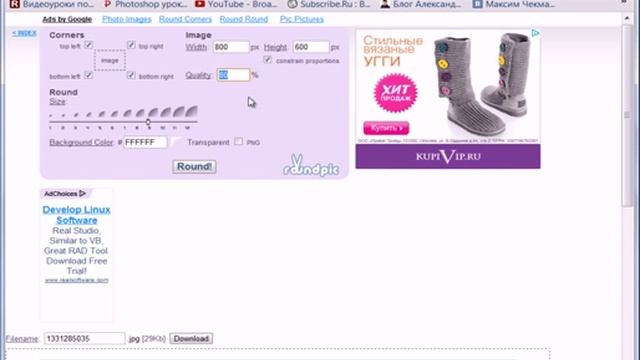640x360 pixels.
Task: Click the Background Color label
Action: point(81,142)
